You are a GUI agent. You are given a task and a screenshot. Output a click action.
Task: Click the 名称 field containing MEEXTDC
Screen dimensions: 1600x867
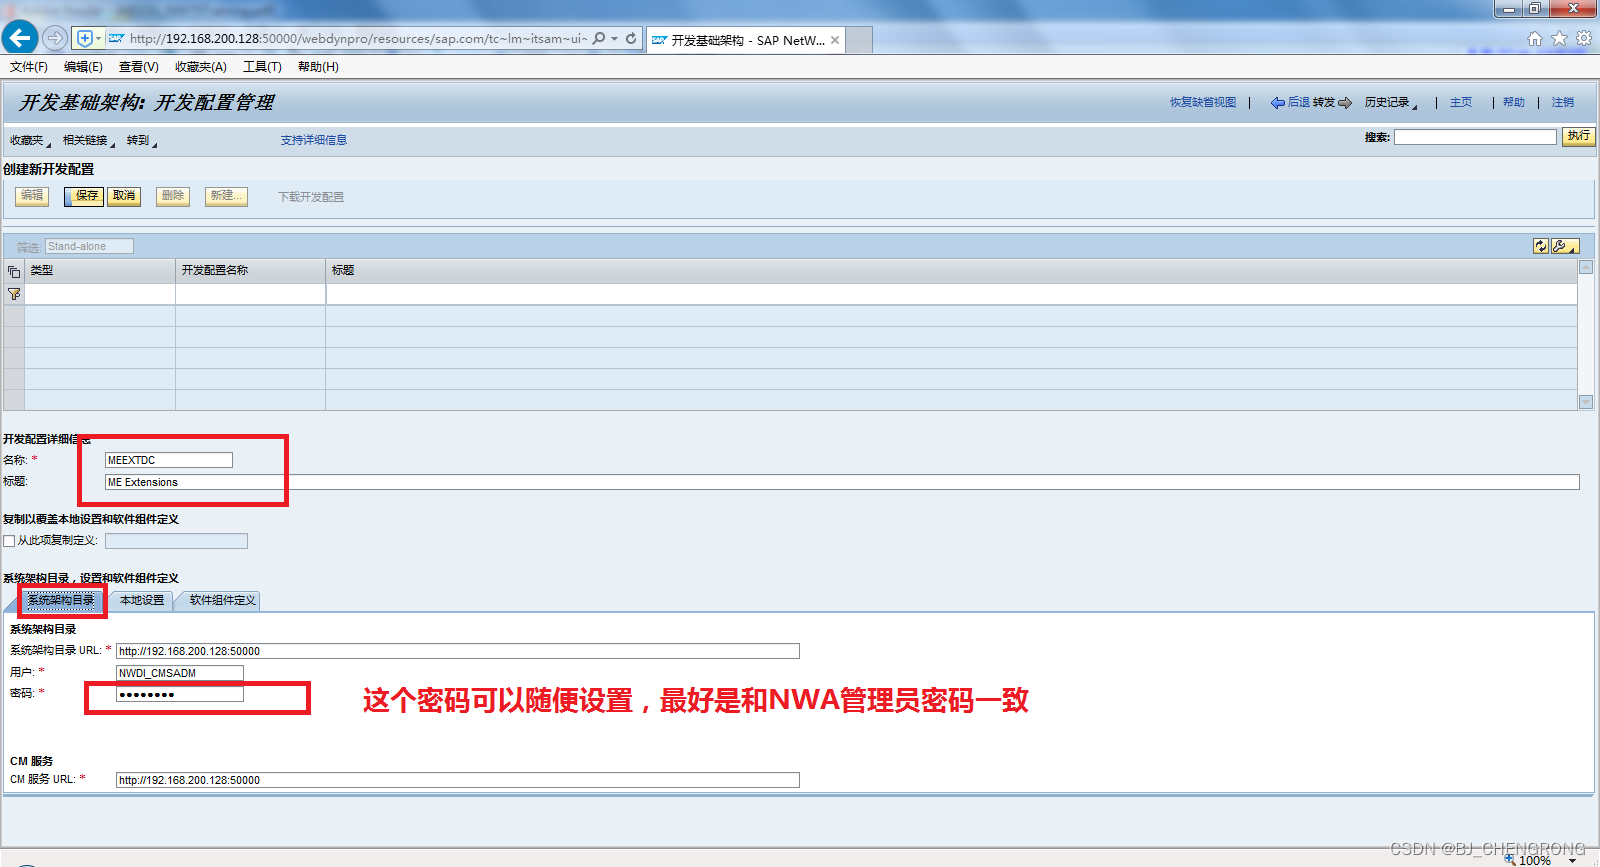[x=169, y=460]
